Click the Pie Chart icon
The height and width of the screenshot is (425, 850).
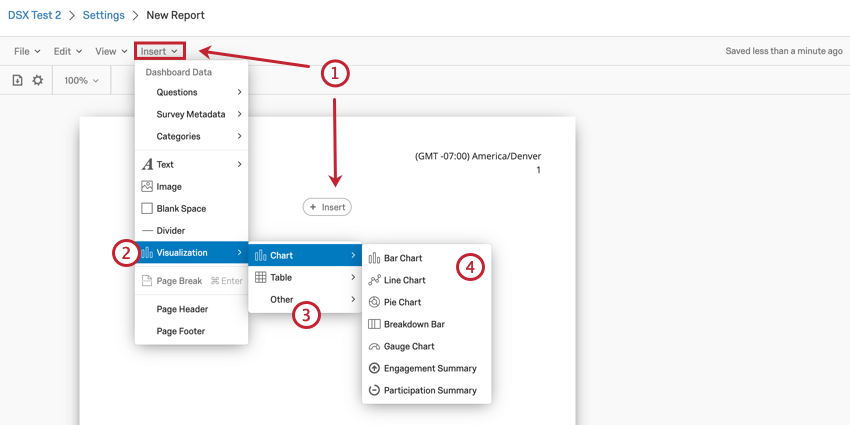click(x=374, y=302)
